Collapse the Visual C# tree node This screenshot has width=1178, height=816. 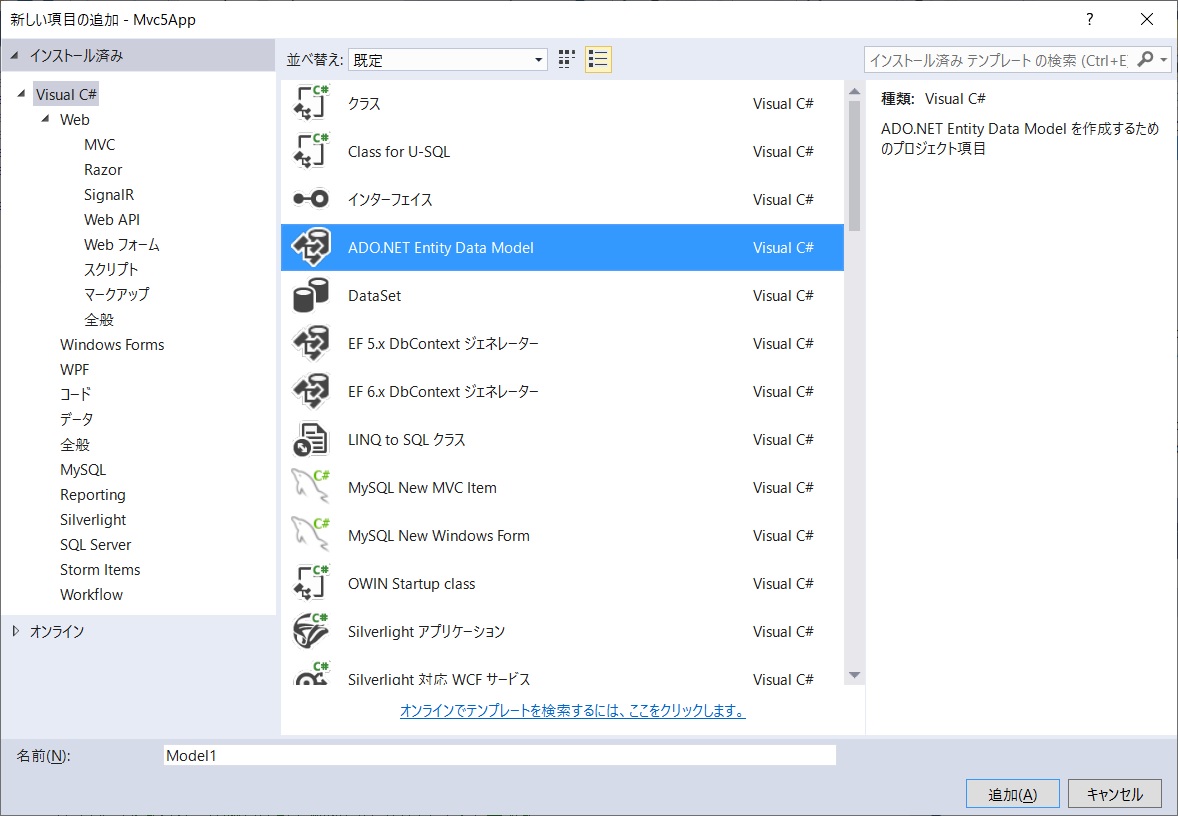(22, 94)
